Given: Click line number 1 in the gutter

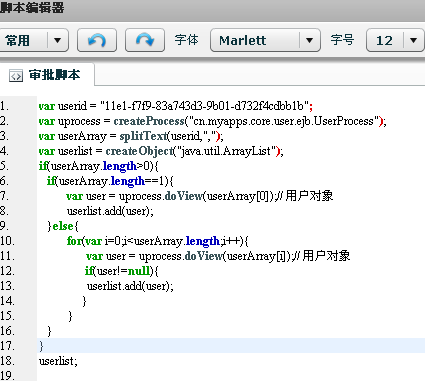Looking at the screenshot, I should pyautogui.click(x=4, y=106).
